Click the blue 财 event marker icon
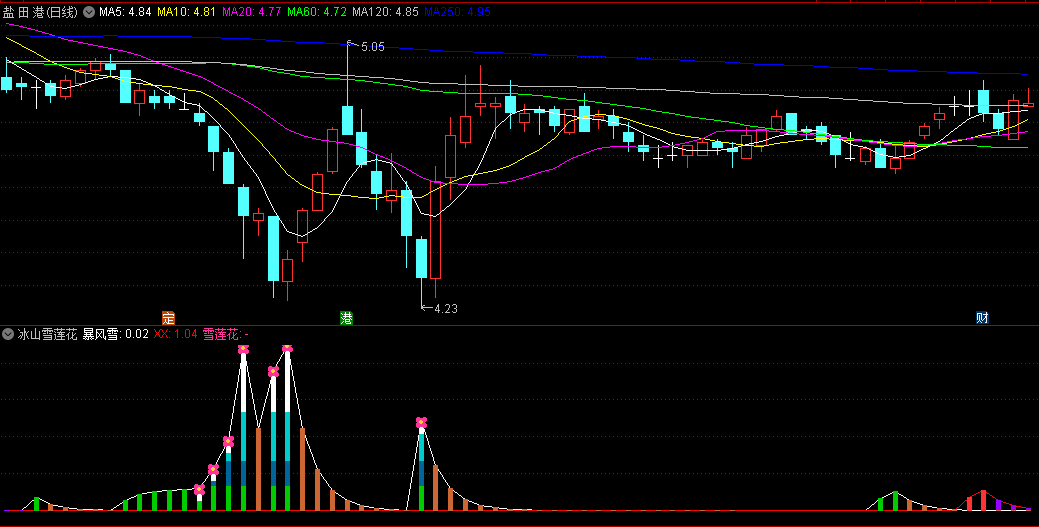This screenshot has height=527, width=1039. tap(982, 318)
